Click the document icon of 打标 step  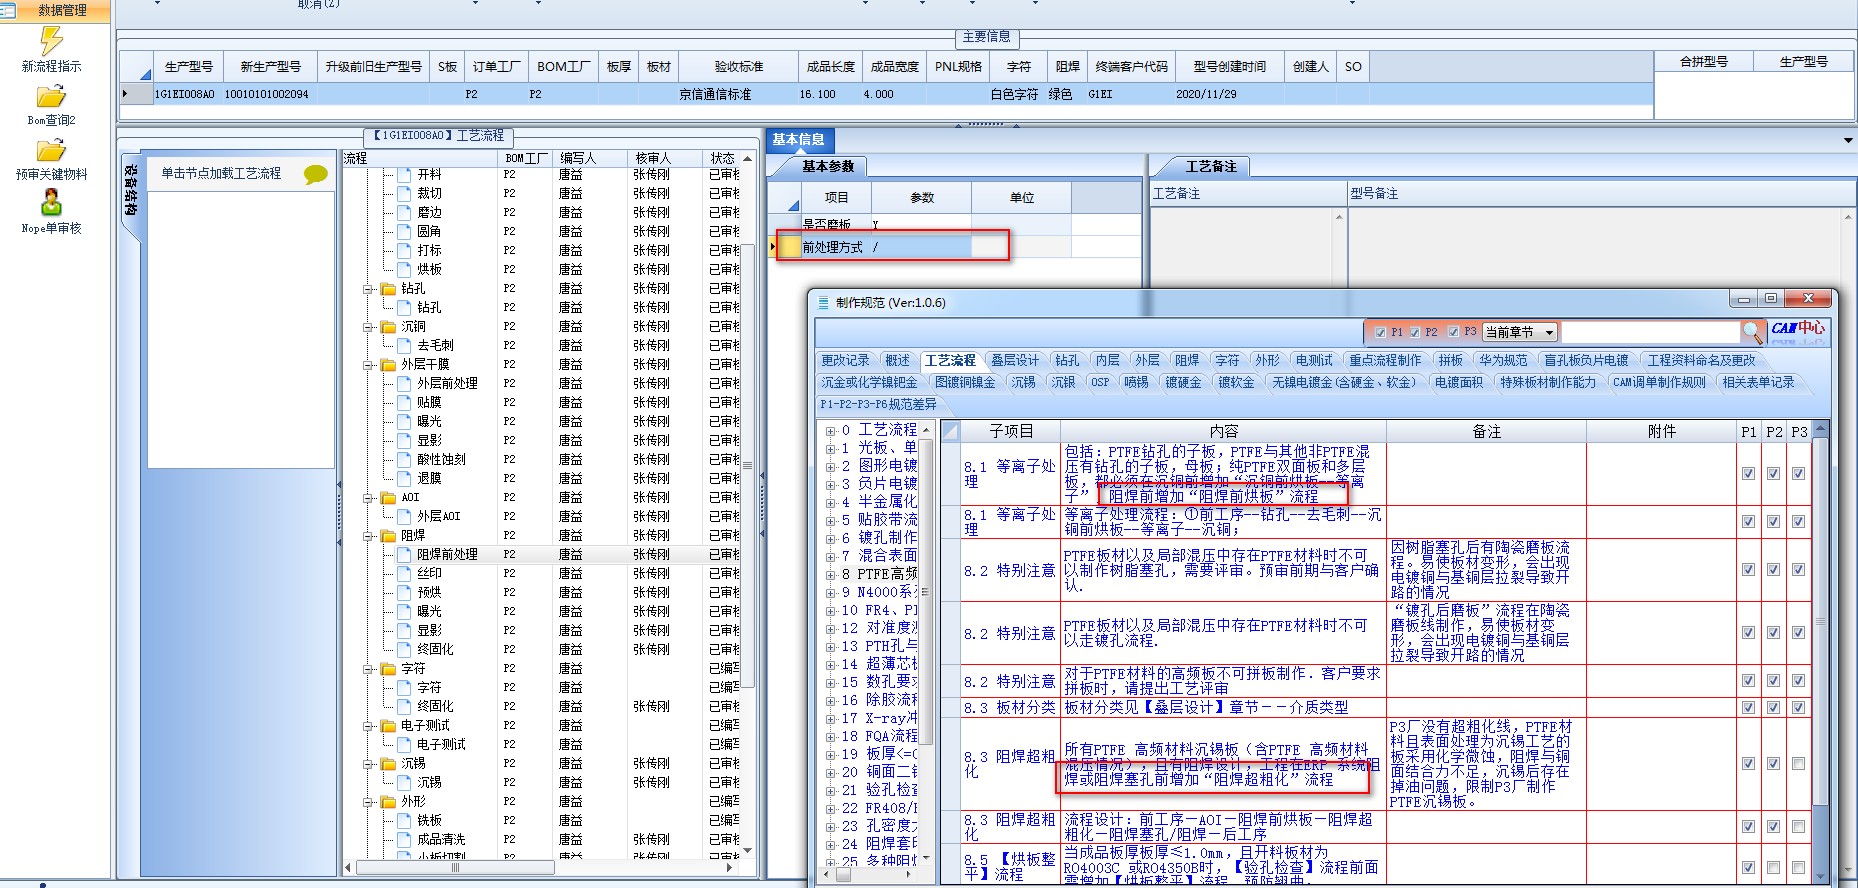(x=405, y=251)
